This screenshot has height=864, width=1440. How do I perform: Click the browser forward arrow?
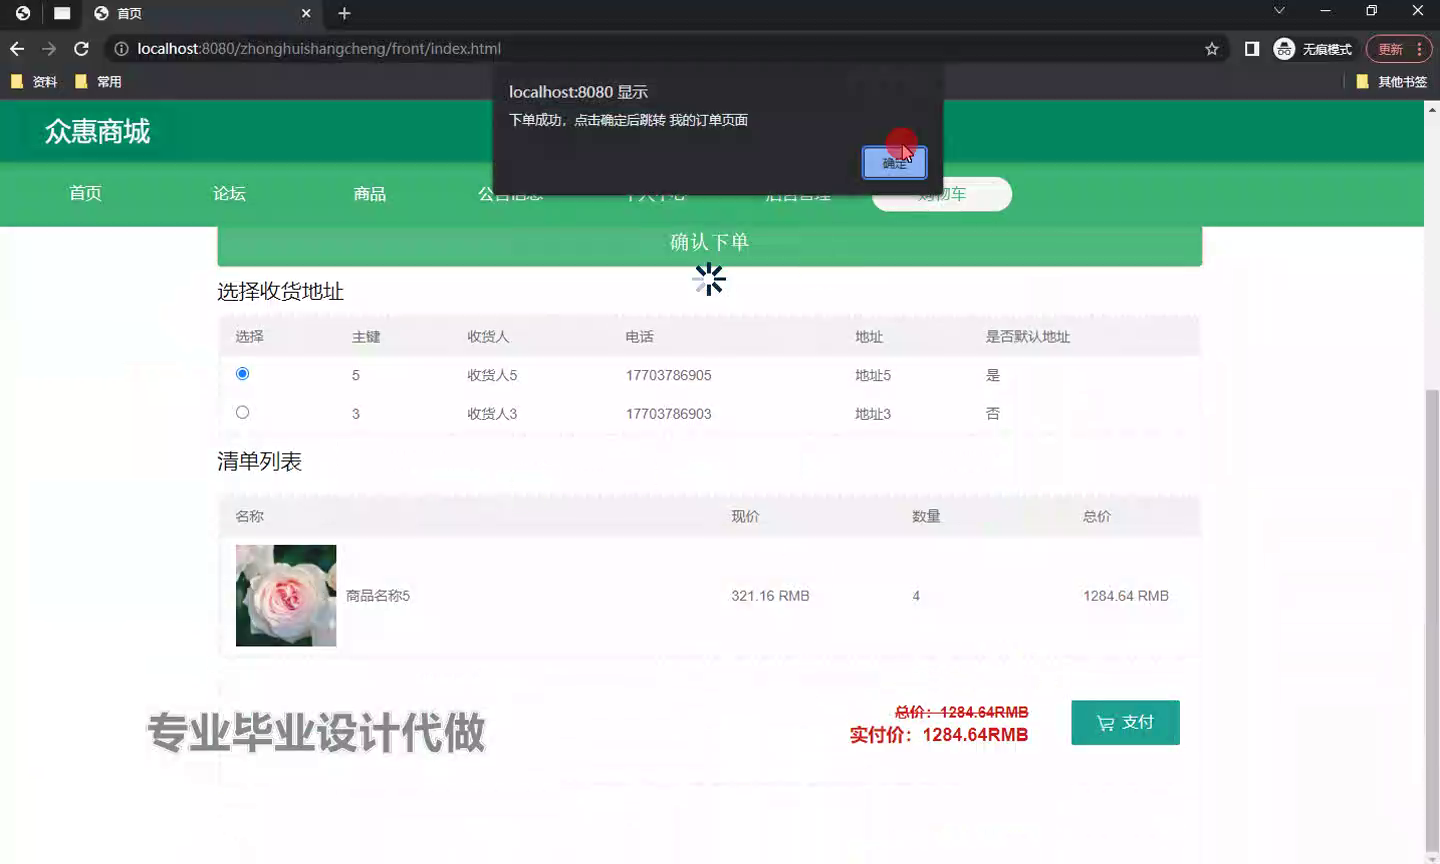click(x=49, y=49)
